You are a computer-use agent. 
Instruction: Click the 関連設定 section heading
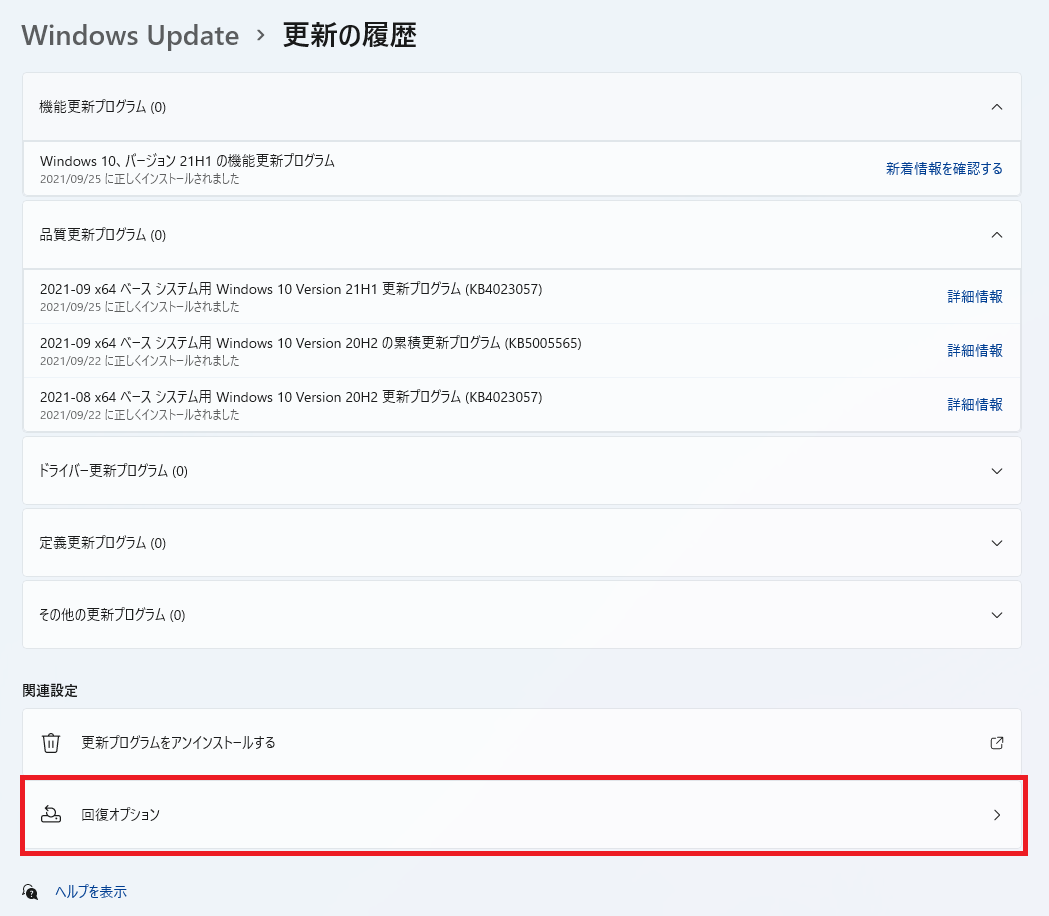coord(50,691)
